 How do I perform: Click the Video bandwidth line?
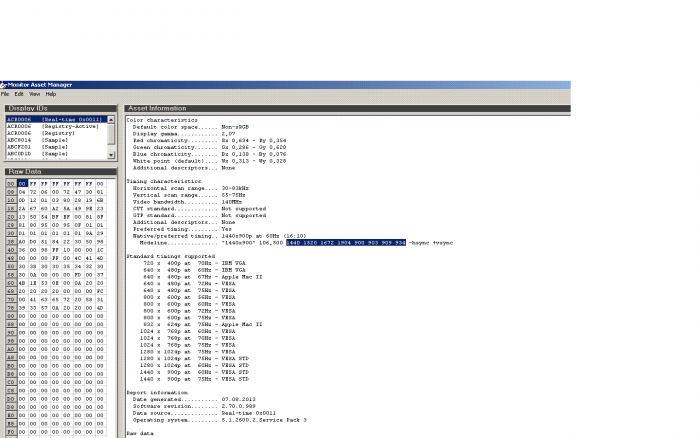coord(187,202)
